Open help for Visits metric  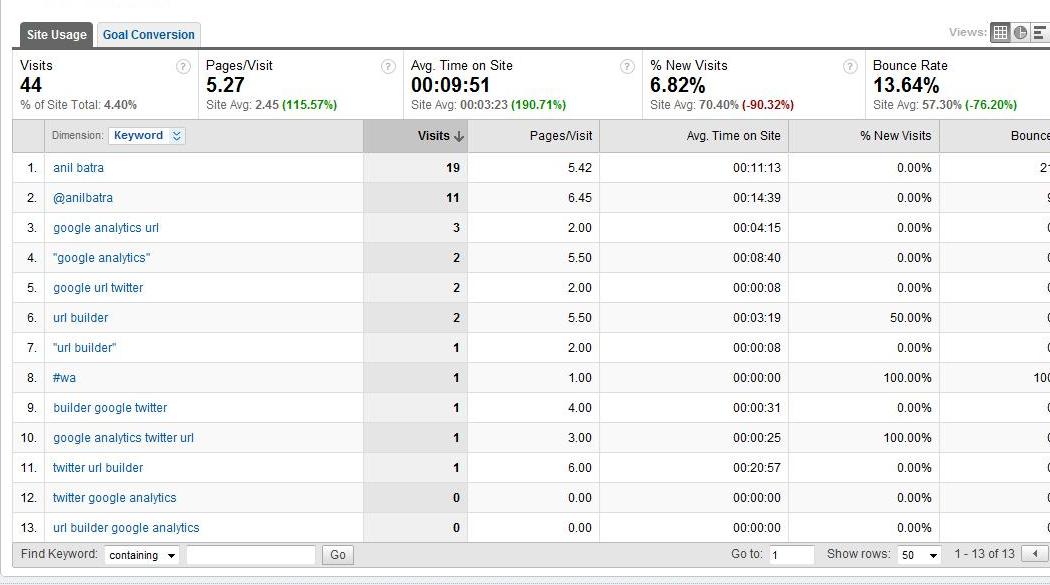pyautogui.click(x=183, y=67)
